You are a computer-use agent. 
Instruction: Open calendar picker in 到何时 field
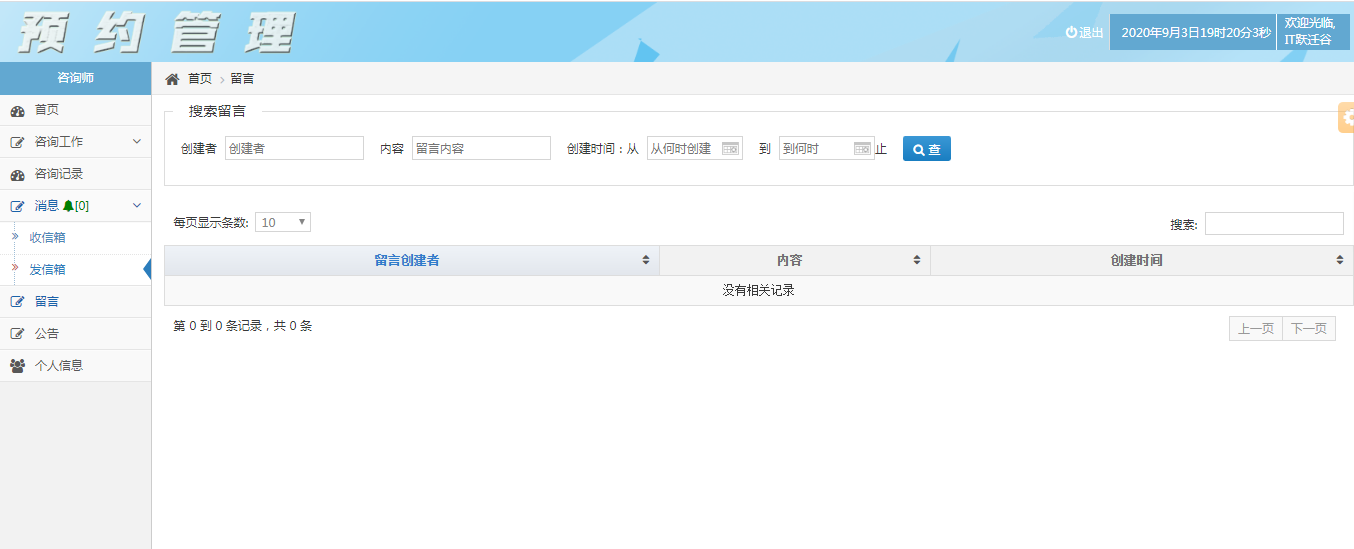tap(862, 148)
